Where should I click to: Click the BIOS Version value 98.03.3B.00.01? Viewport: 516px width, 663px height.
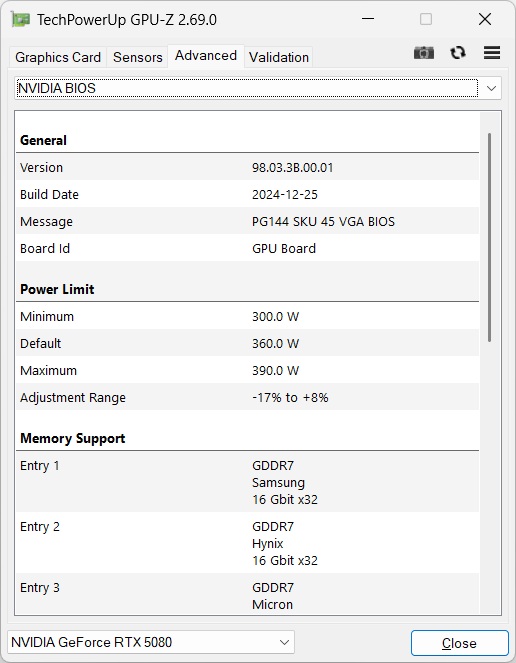293,168
